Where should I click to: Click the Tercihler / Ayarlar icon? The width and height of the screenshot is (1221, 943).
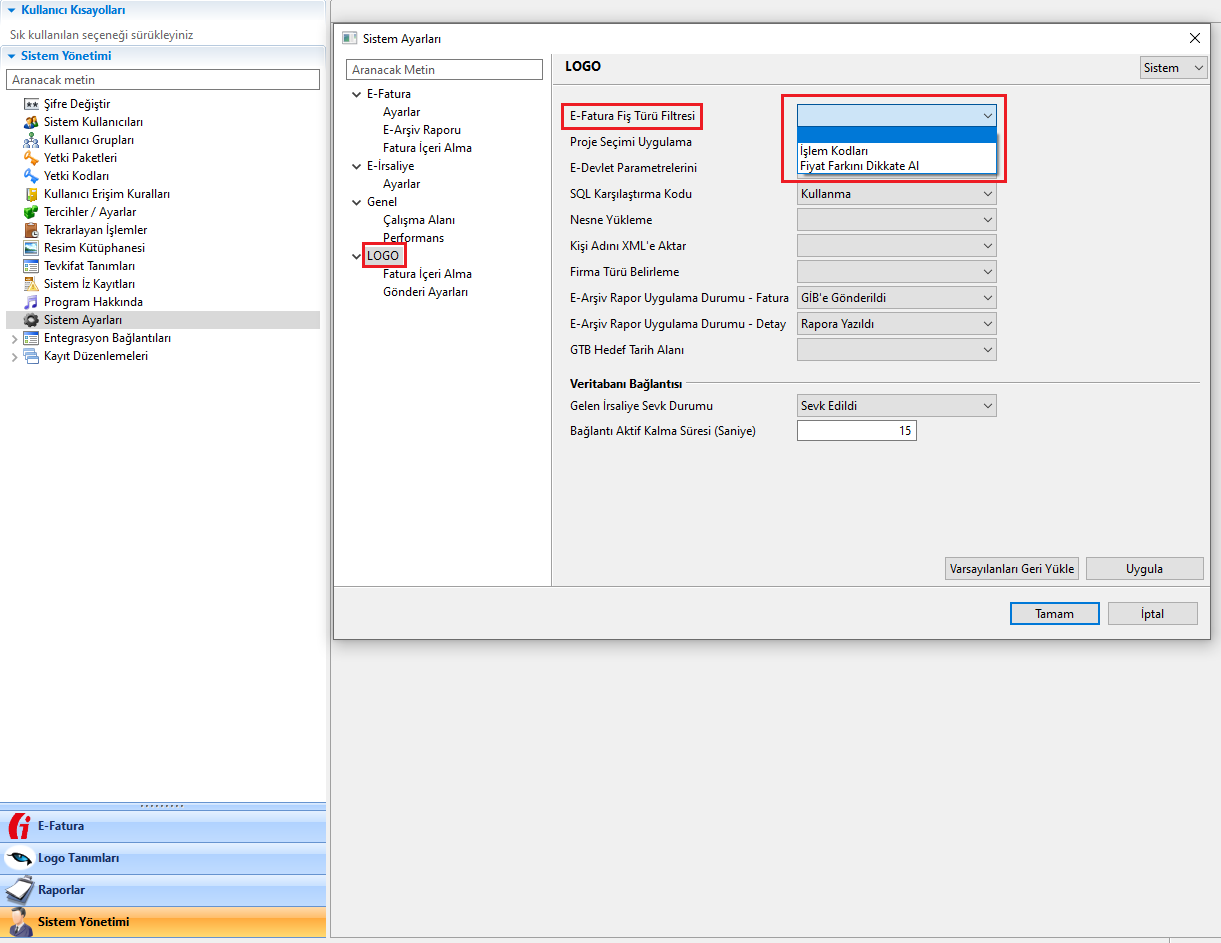pyautogui.click(x=31, y=212)
